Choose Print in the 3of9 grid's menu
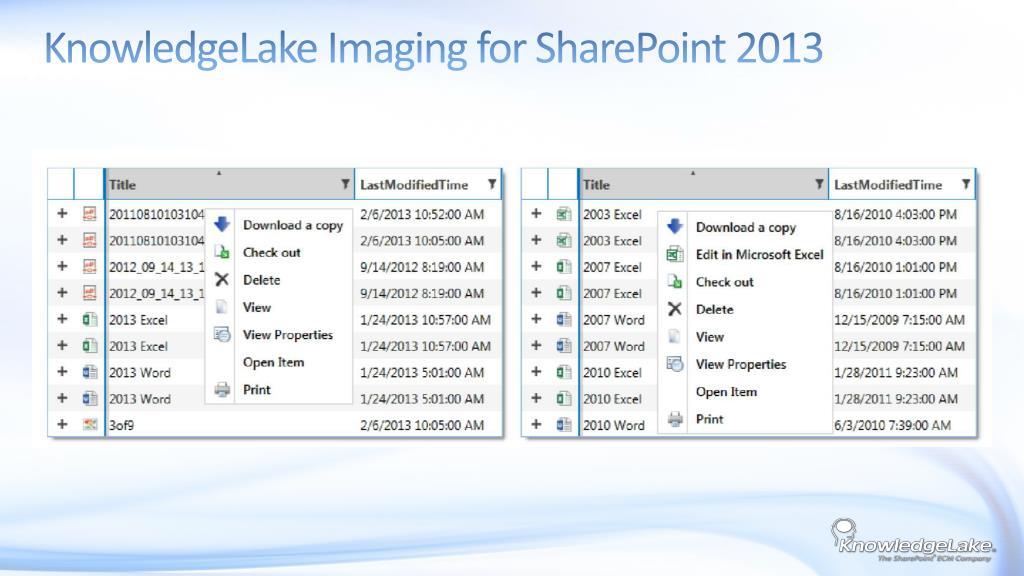1024x576 pixels. 257,390
